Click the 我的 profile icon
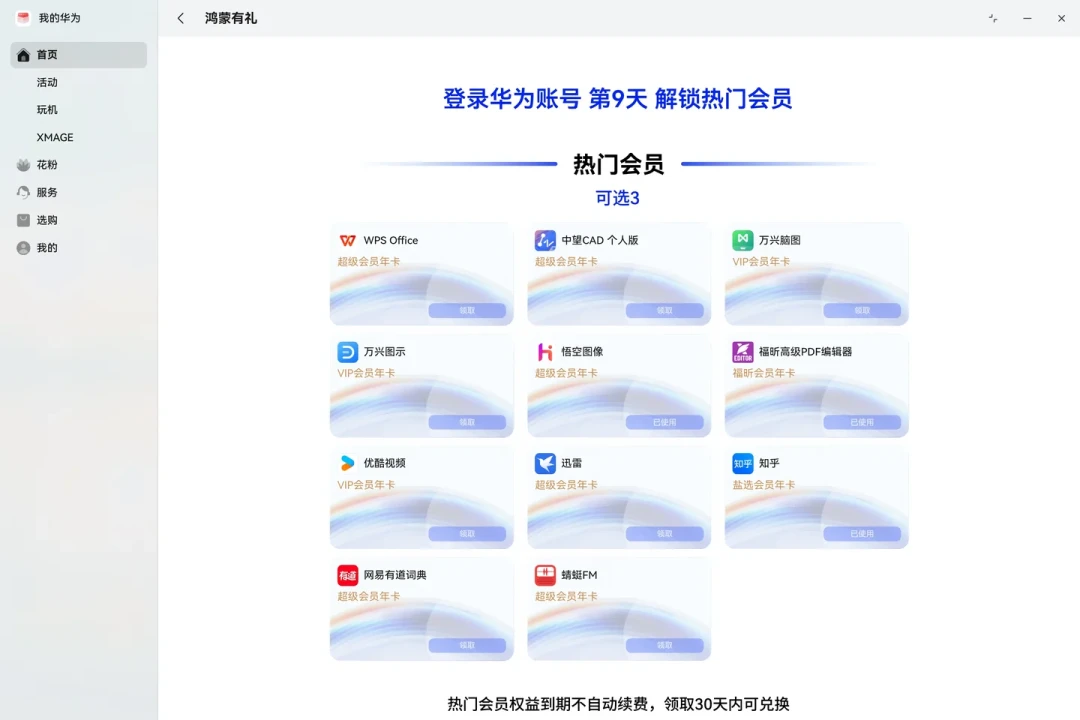Viewport: 1080px width, 720px height. coord(23,248)
